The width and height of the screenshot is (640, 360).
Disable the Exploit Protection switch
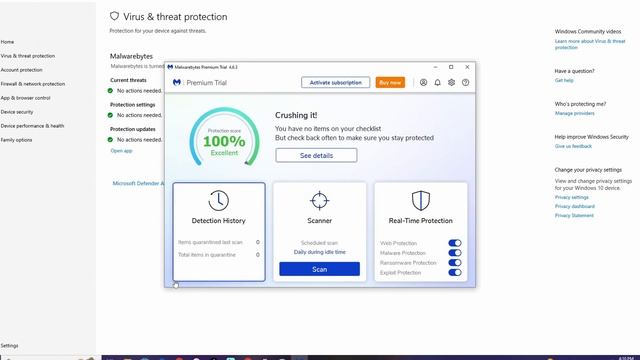pyautogui.click(x=455, y=272)
